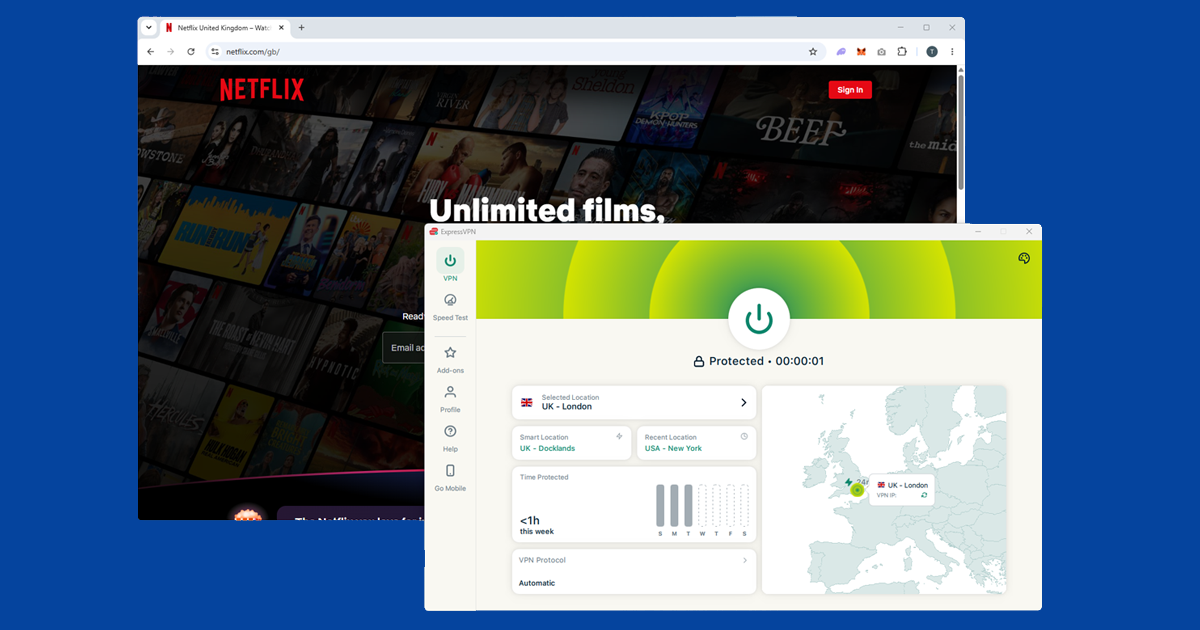The width and height of the screenshot is (1200, 630).
Task: Click the Chrome vertical scrollbar
Action: 961,130
